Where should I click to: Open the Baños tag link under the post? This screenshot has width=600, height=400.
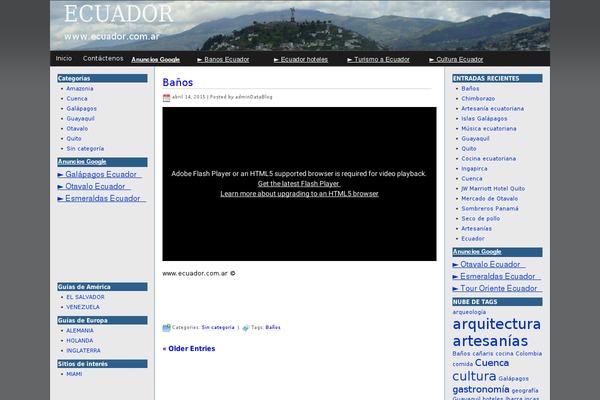(273, 328)
